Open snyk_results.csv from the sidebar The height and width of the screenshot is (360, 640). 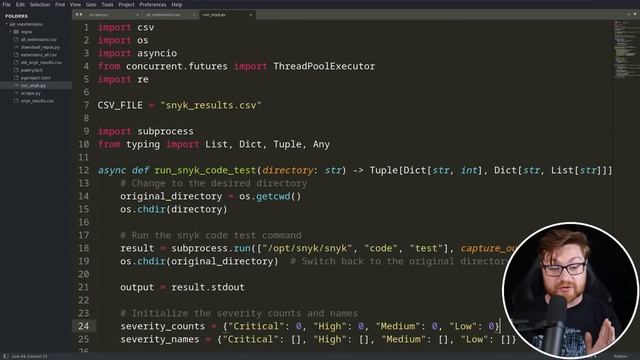click(37, 101)
